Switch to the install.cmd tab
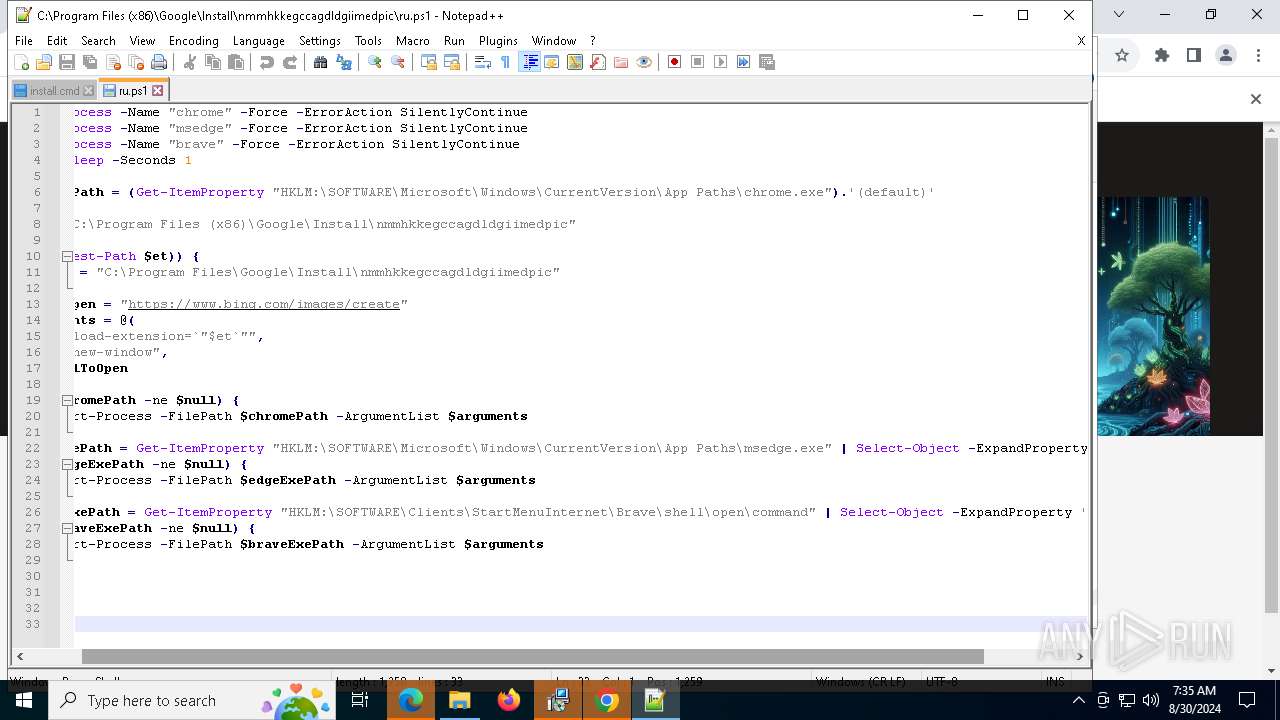 (54, 91)
